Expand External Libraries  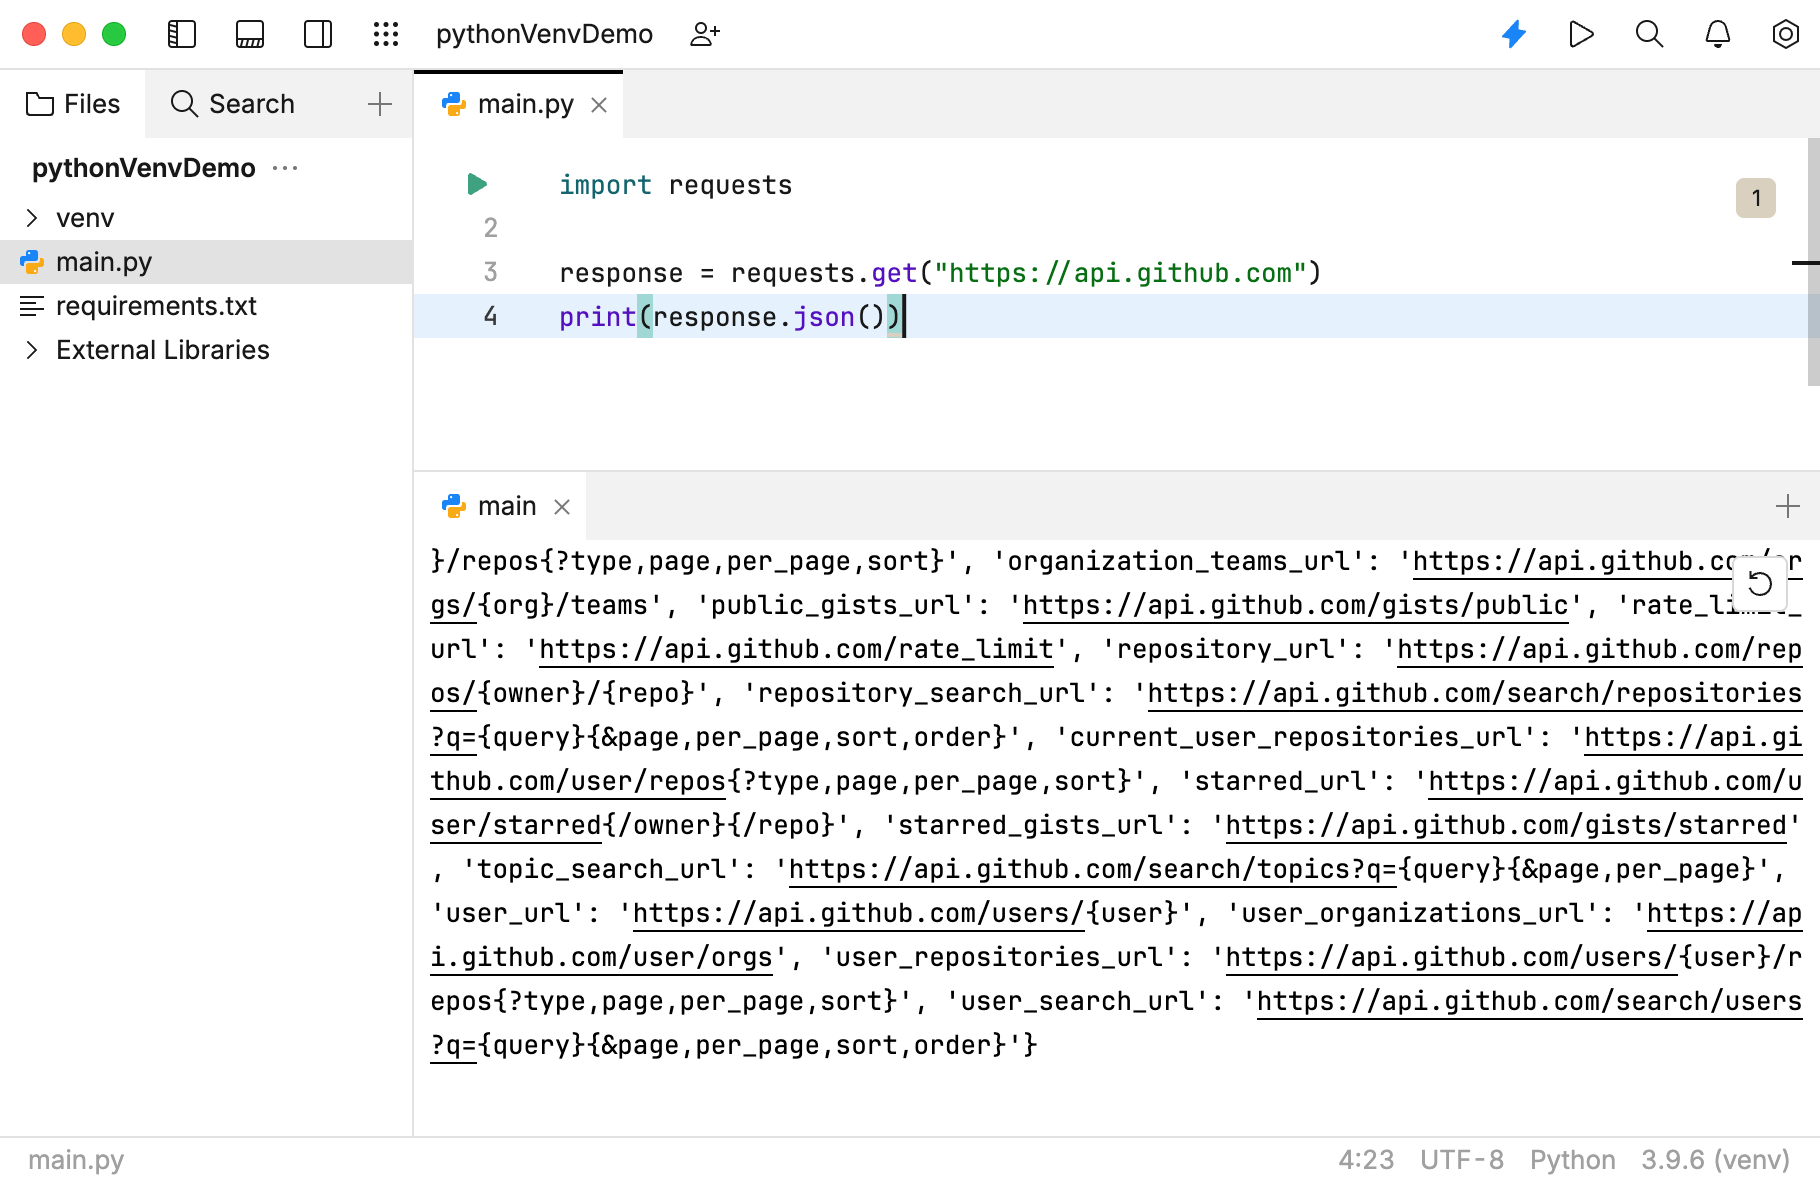[31, 349]
